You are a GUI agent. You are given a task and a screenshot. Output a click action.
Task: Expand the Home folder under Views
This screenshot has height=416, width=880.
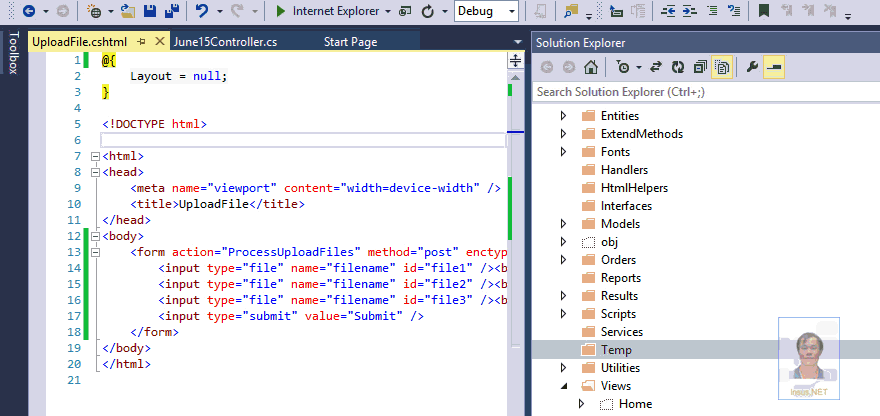581,404
